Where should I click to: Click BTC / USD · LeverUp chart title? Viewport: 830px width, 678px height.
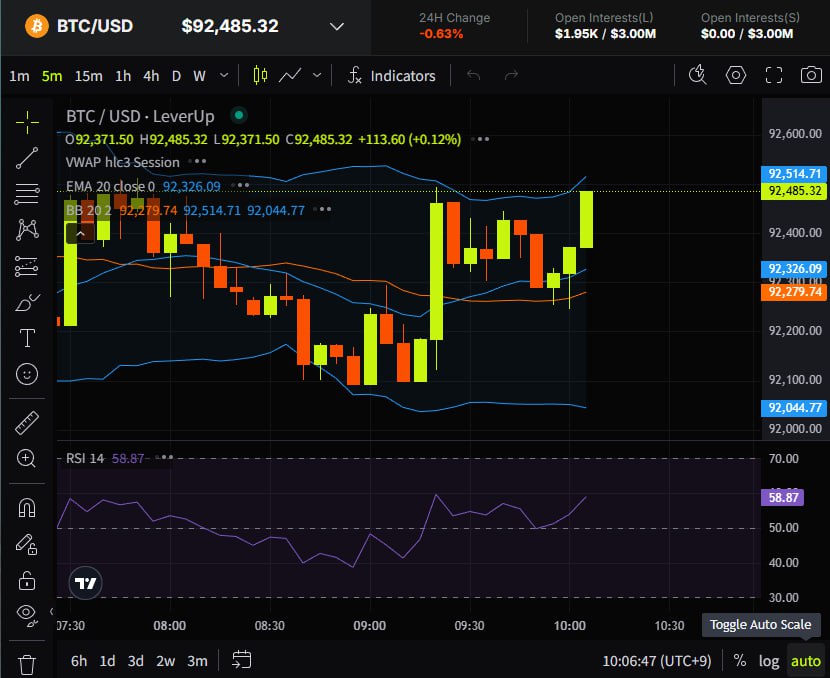coord(140,116)
